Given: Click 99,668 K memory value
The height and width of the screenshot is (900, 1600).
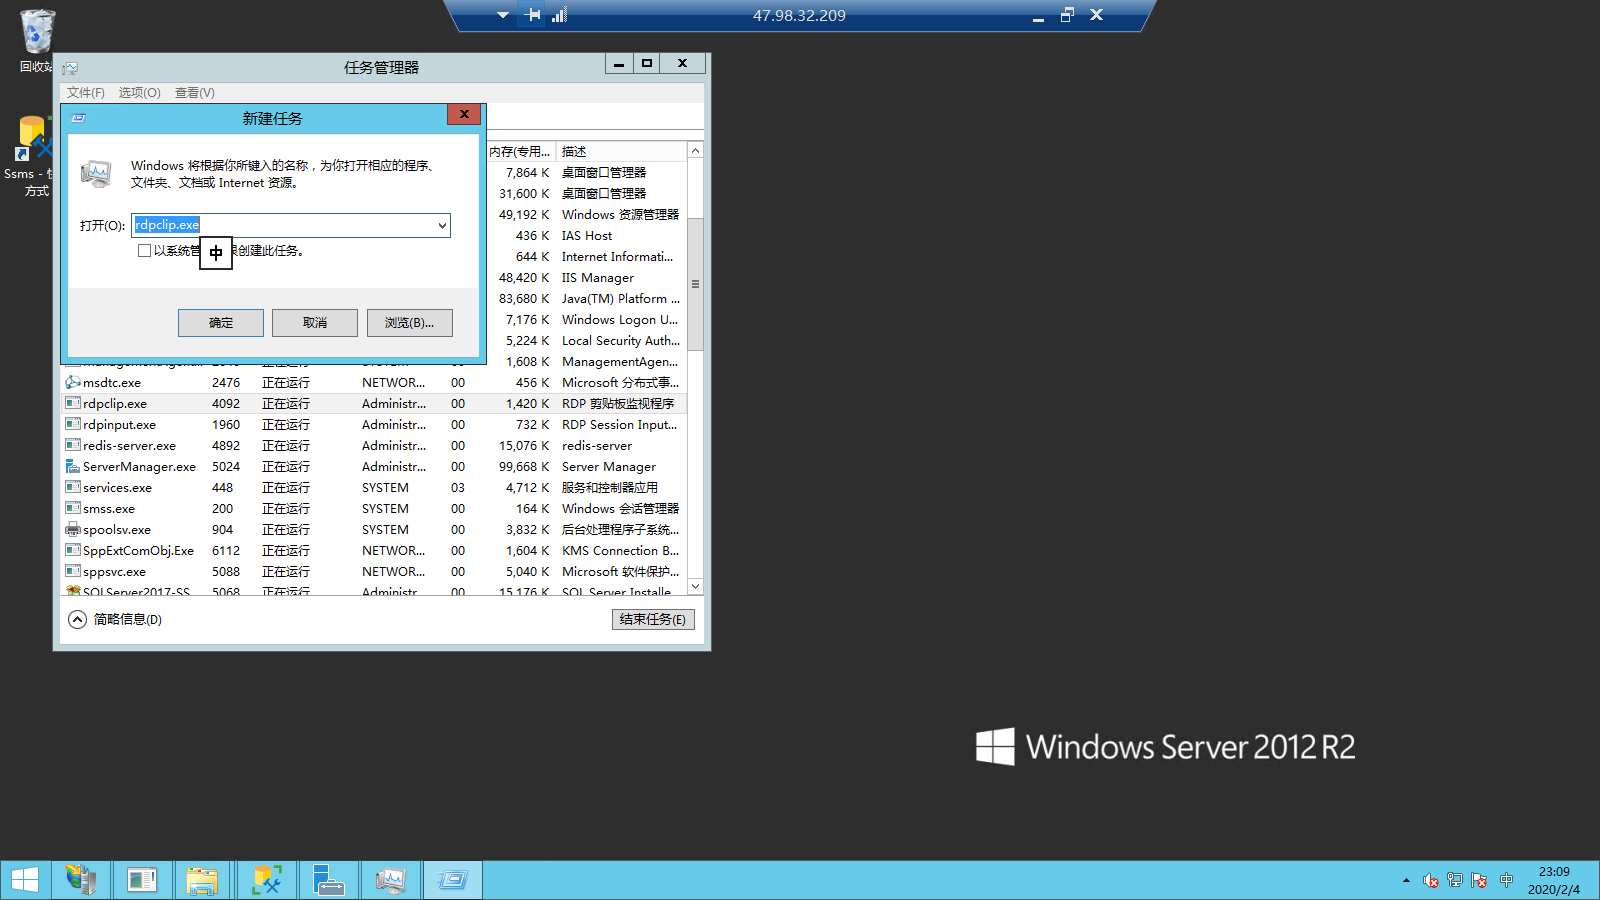Looking at the screenshot, I should click(524, 466).
